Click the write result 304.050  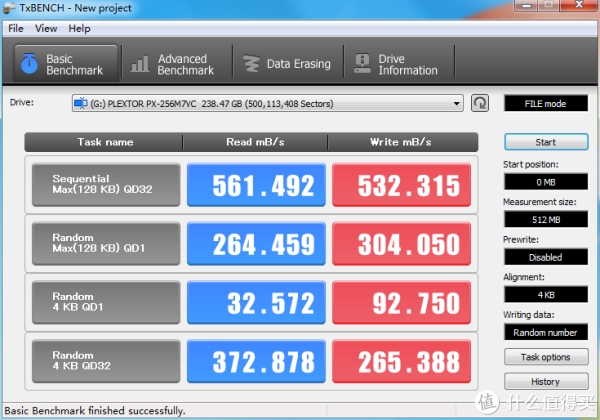pyautogui.click(x=402, y=244)
